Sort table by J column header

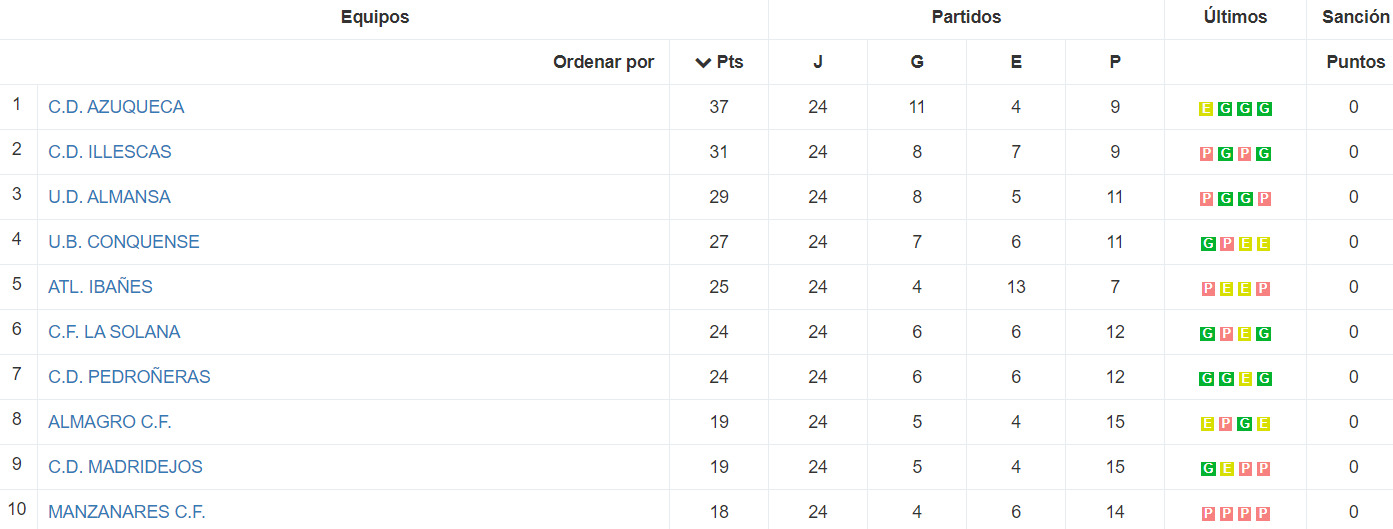tap(818, 62)
